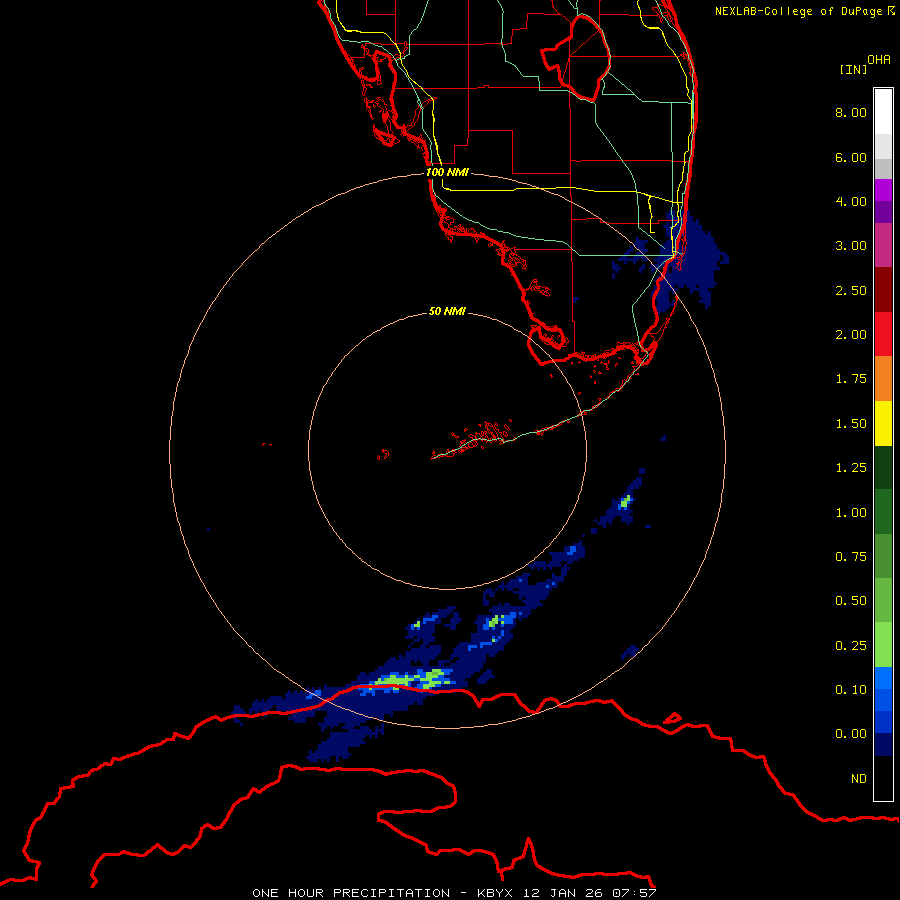Pick the pink swatch beside 3.00

[883, 245]
